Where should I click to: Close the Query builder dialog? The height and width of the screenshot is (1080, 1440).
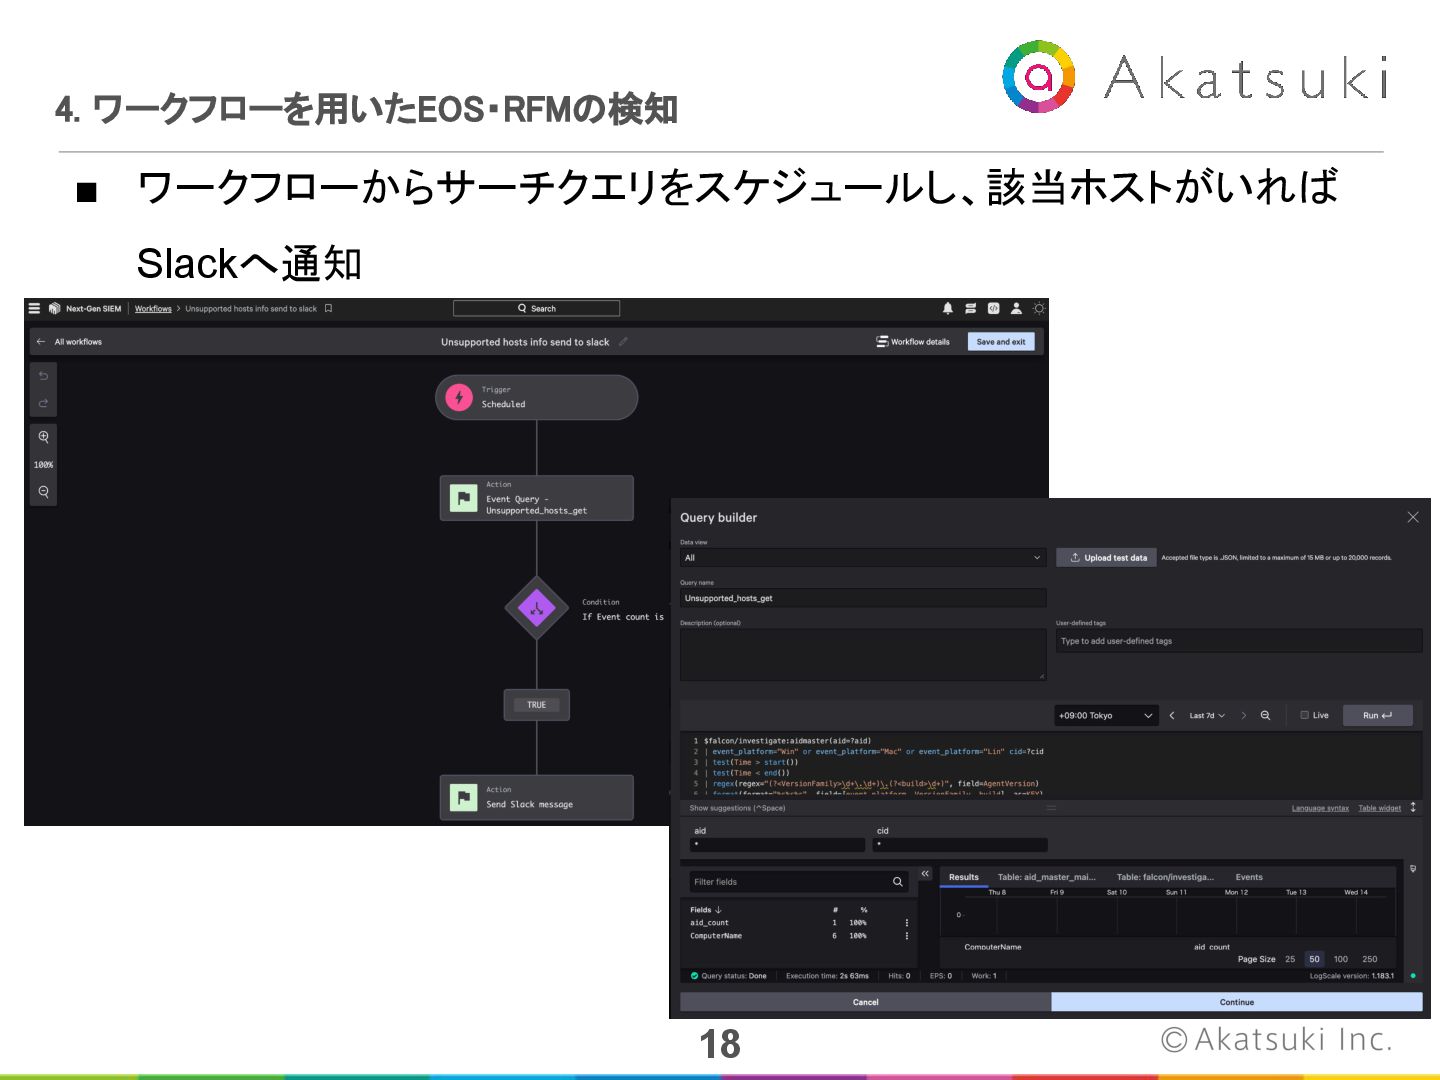tap(1413, 517)
